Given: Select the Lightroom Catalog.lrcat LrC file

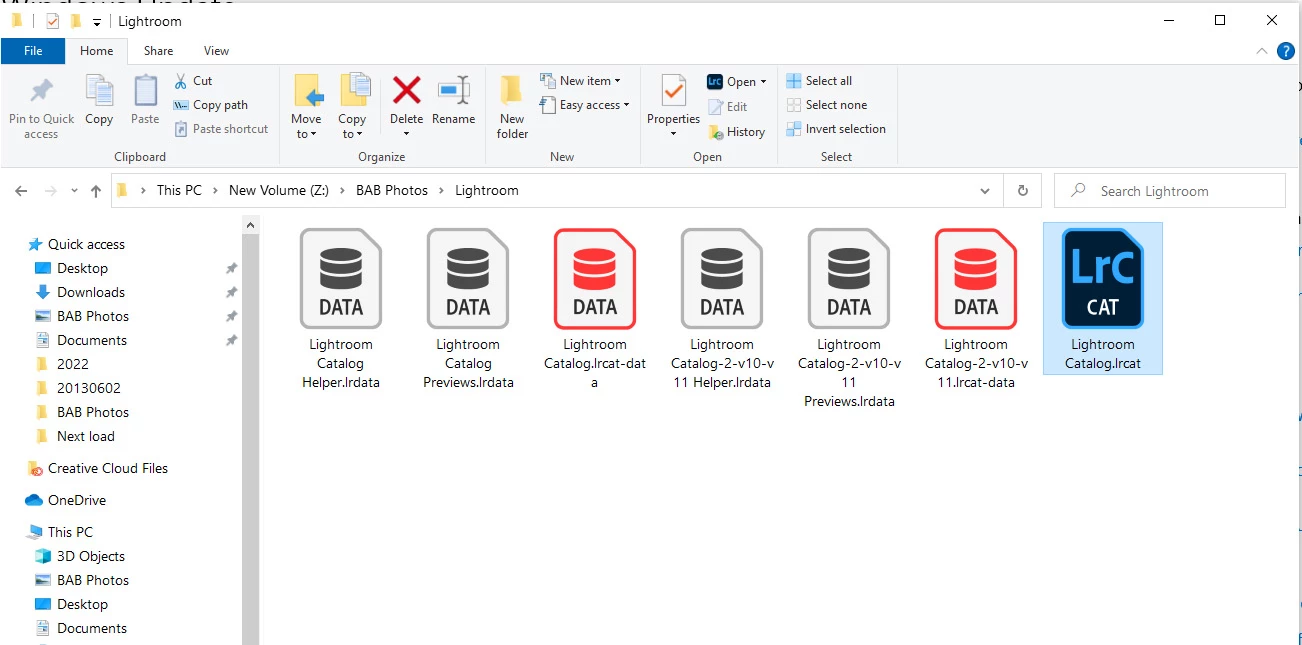Looking at the screenshot, I should [x=1103, y=299].
